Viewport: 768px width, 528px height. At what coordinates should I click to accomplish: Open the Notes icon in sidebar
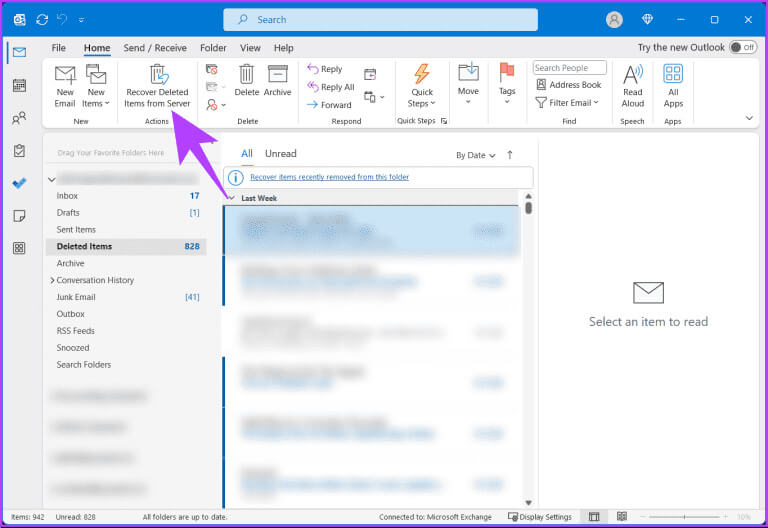click(x=19, y=216)
